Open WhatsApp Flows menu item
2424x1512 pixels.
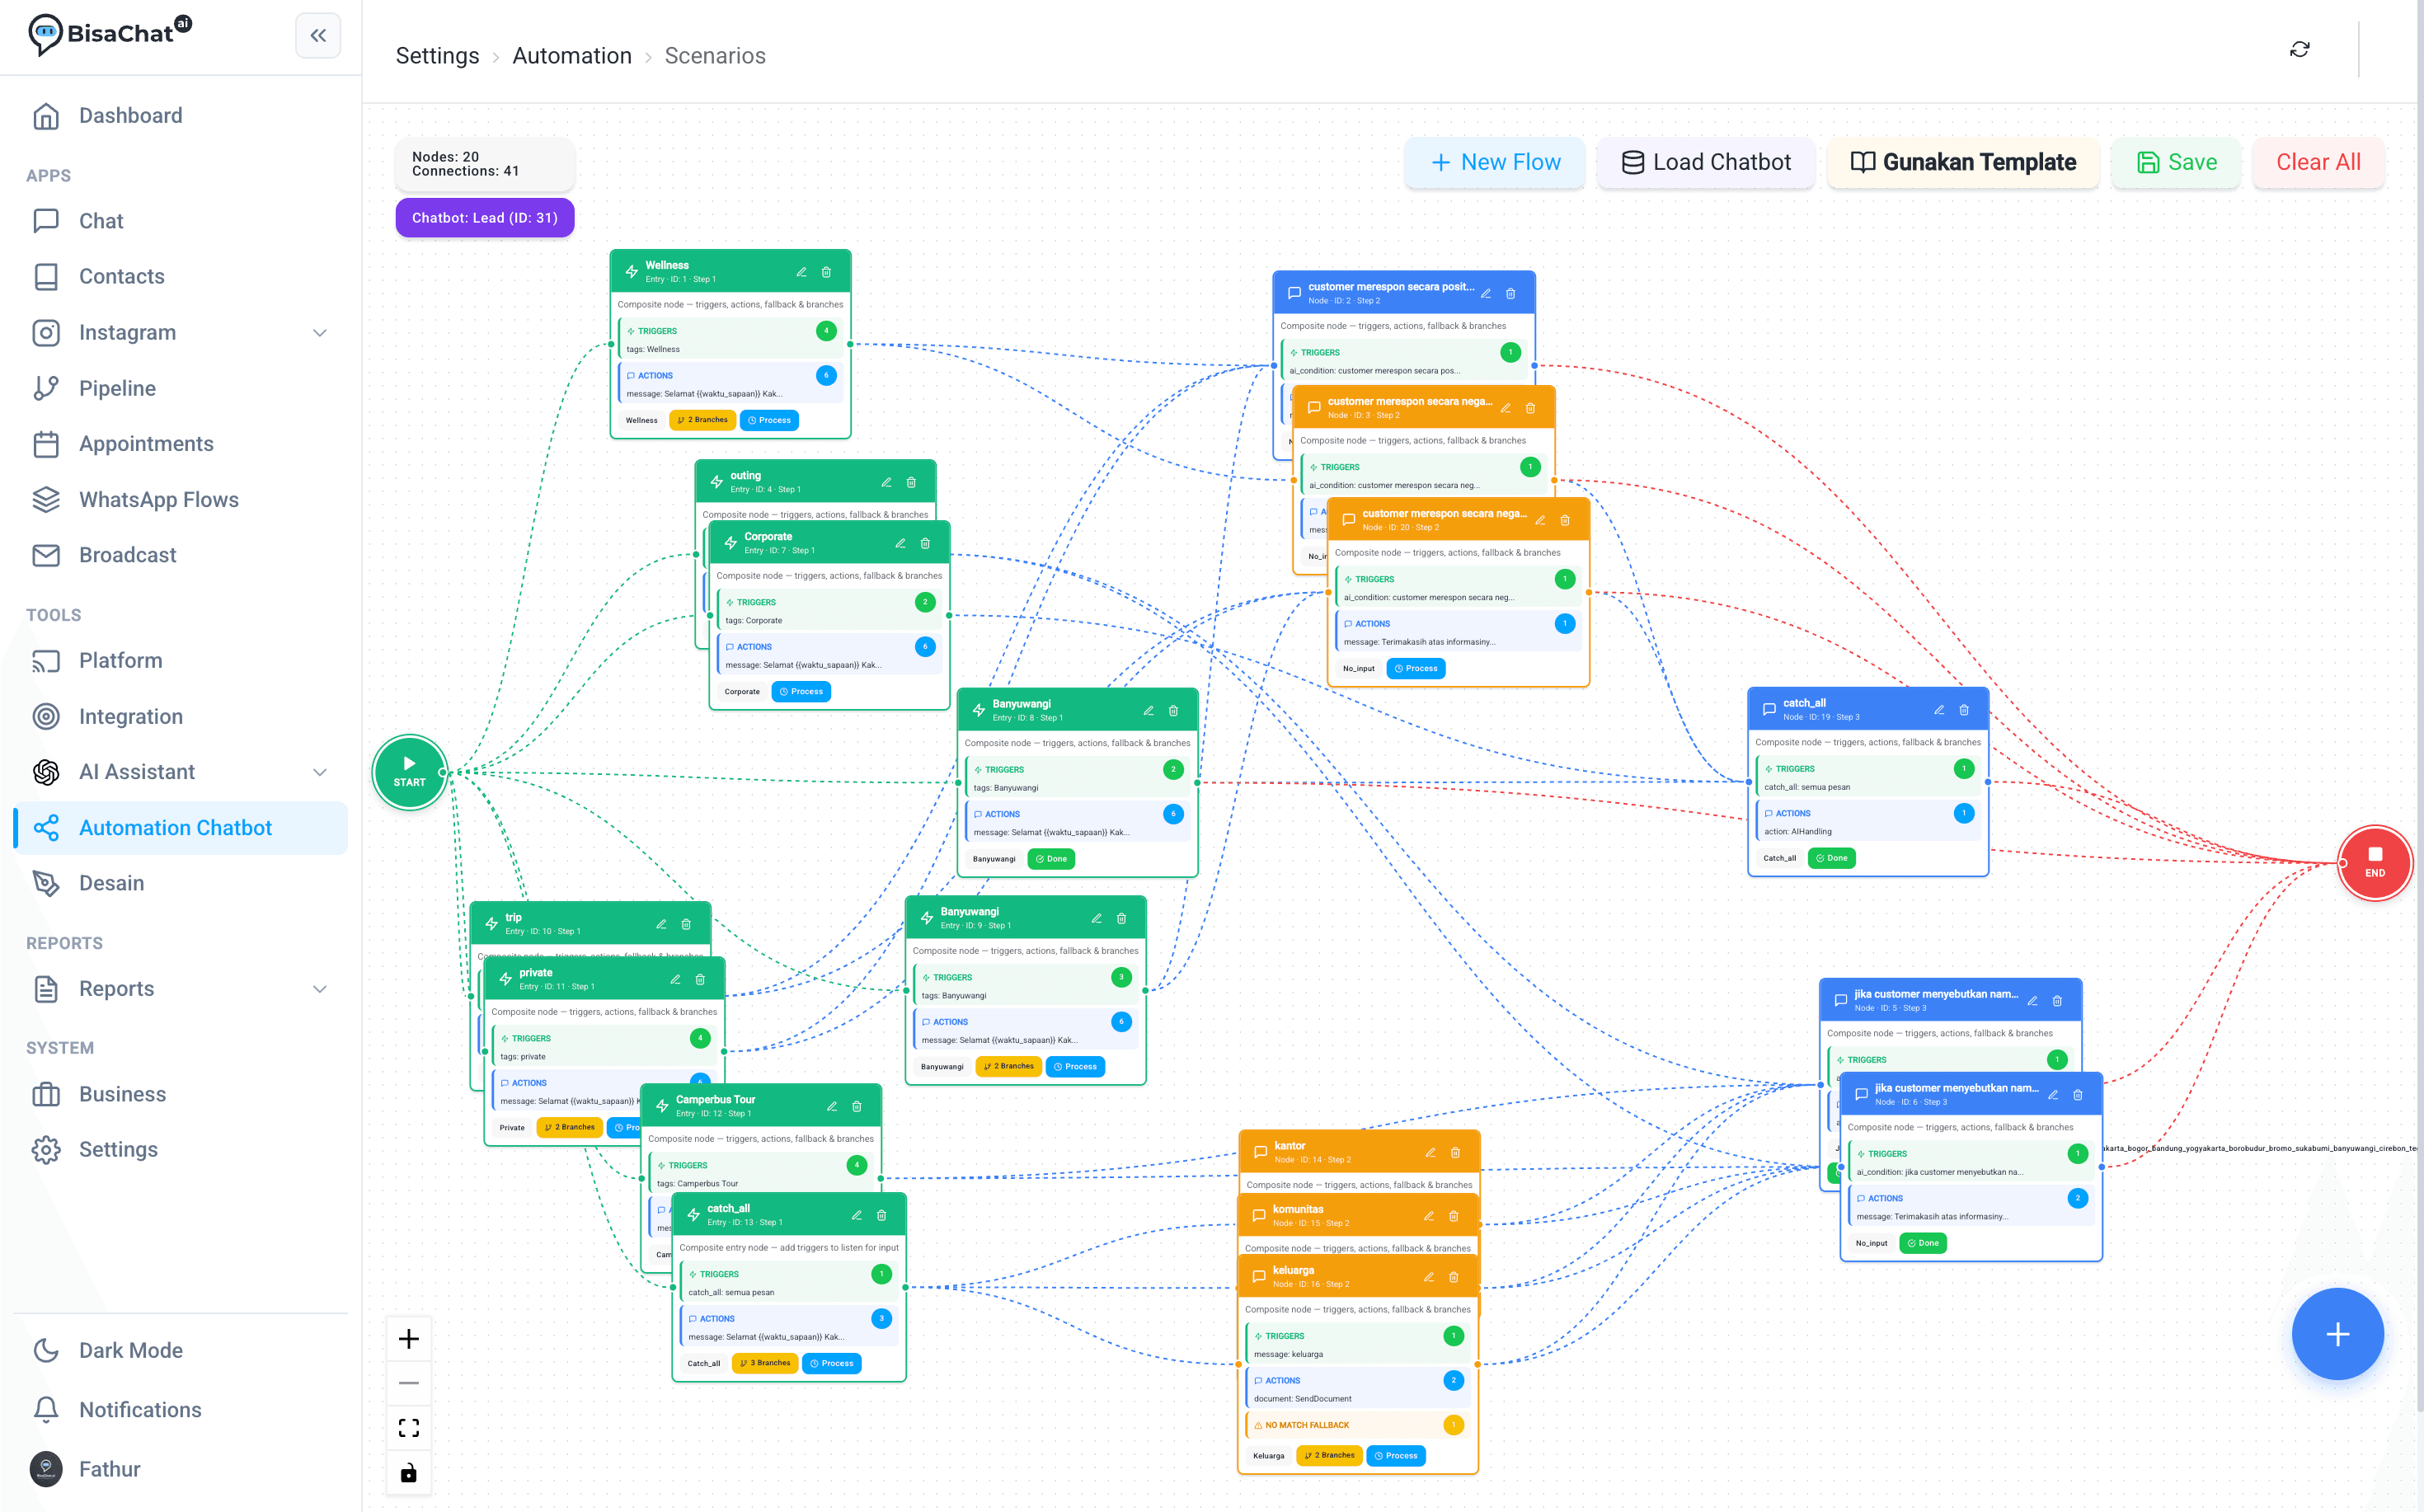[x=181, y=499]
